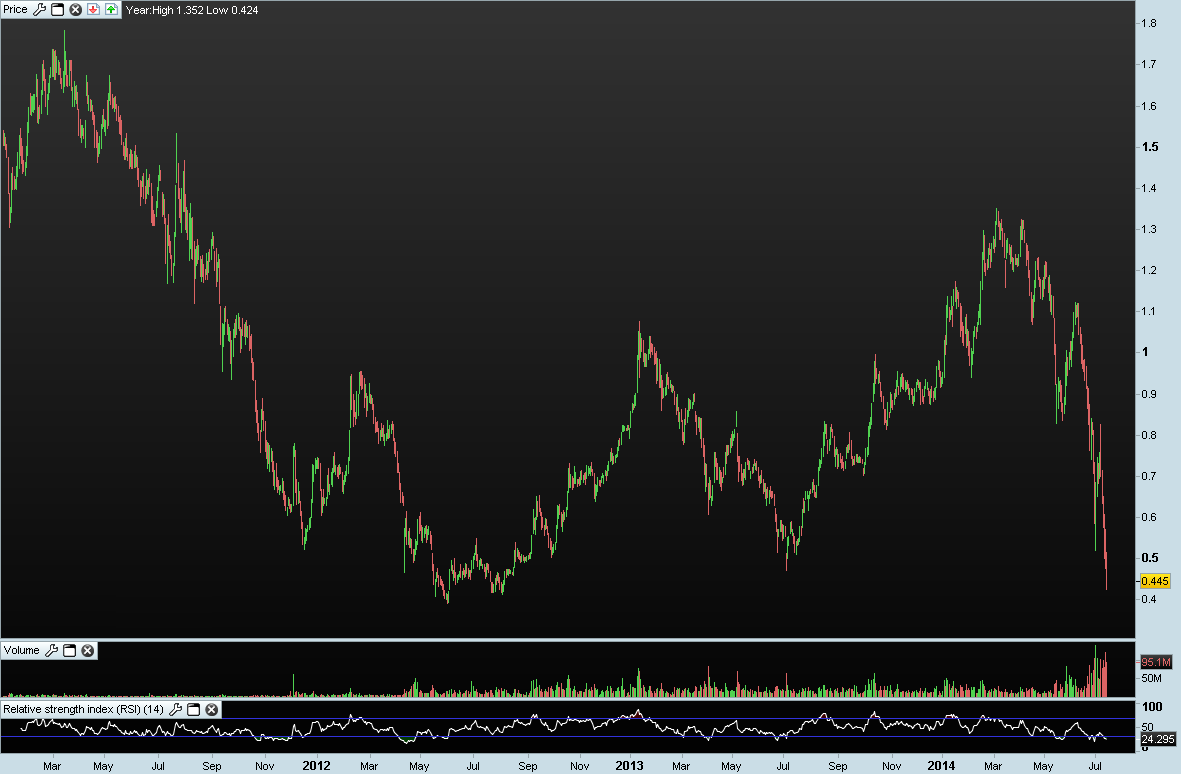Maximize the RSI indicator panel

pyautogui.click(x=194, y=709)
